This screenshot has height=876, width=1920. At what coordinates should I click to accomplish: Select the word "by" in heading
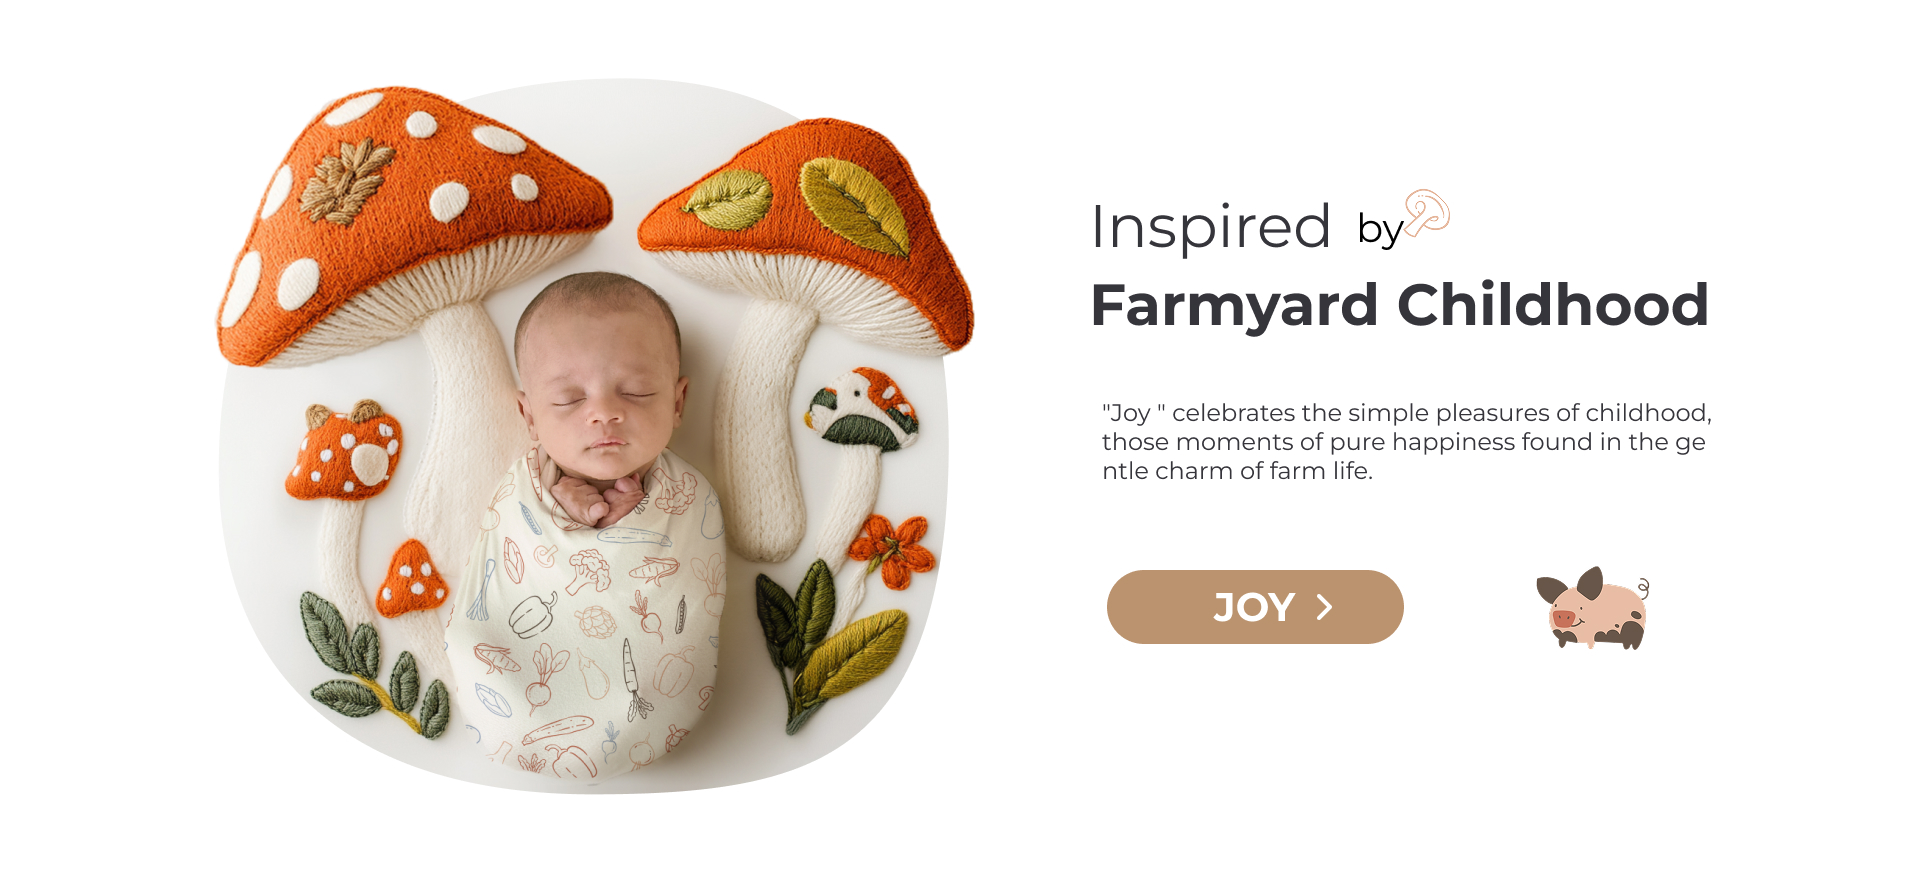(x=1380, y=230)
